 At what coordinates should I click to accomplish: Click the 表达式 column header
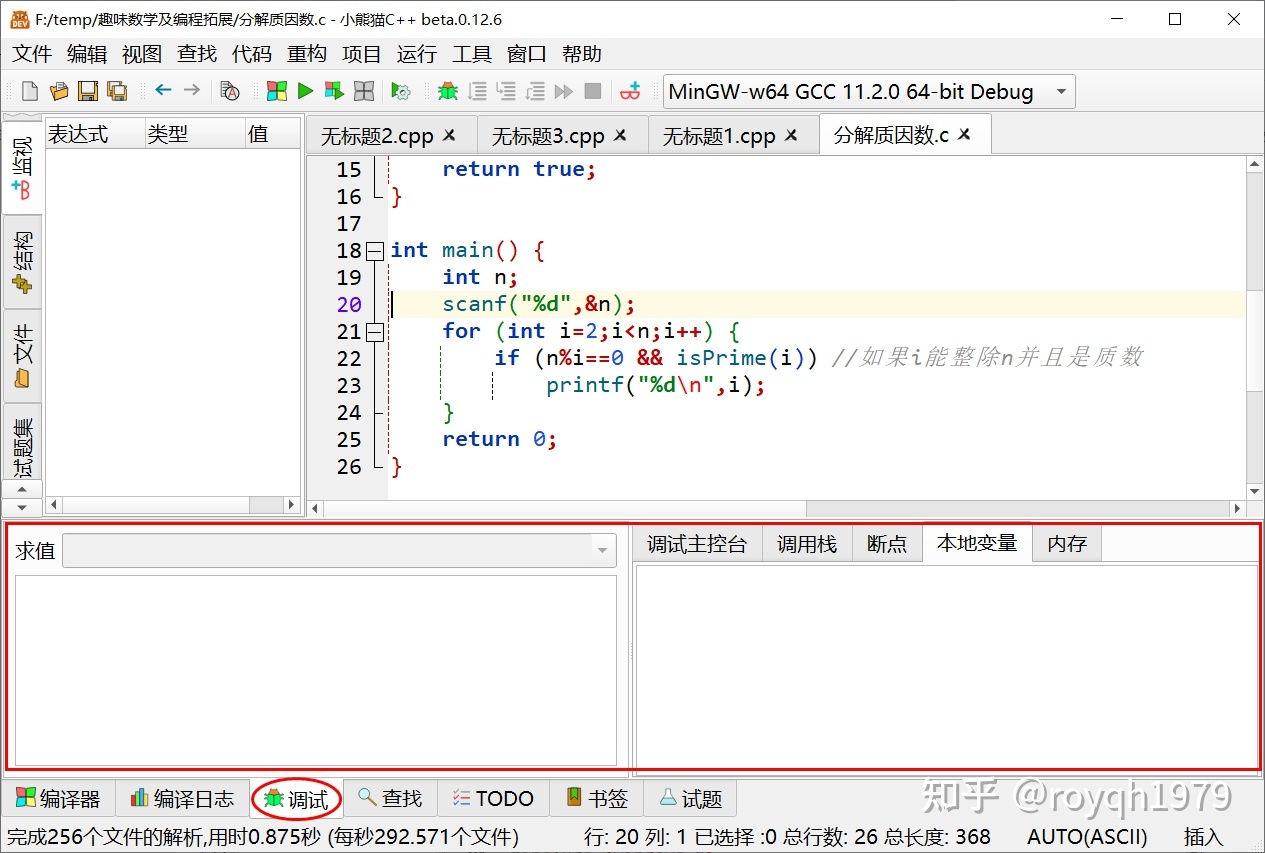(95, 134)
